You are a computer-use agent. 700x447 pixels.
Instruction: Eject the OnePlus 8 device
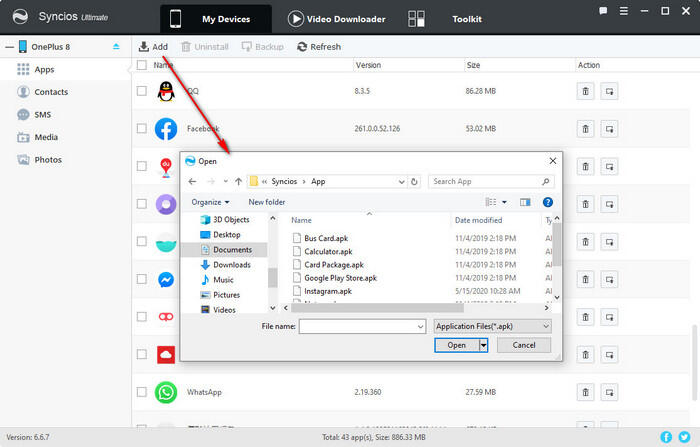(x=116, y=46)
